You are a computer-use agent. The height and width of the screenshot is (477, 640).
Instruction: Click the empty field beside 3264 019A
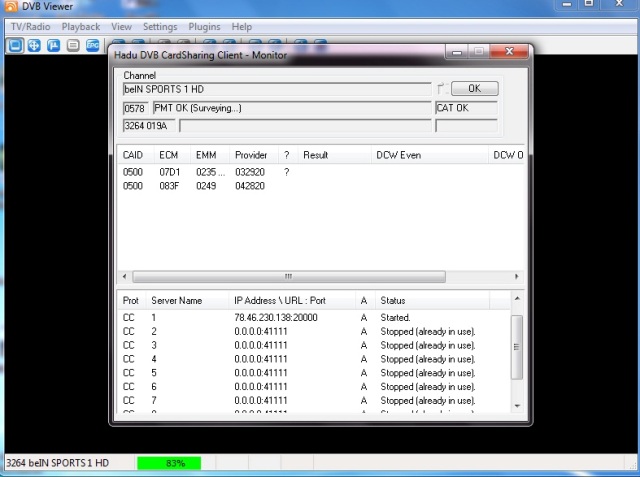coord(305,126)
